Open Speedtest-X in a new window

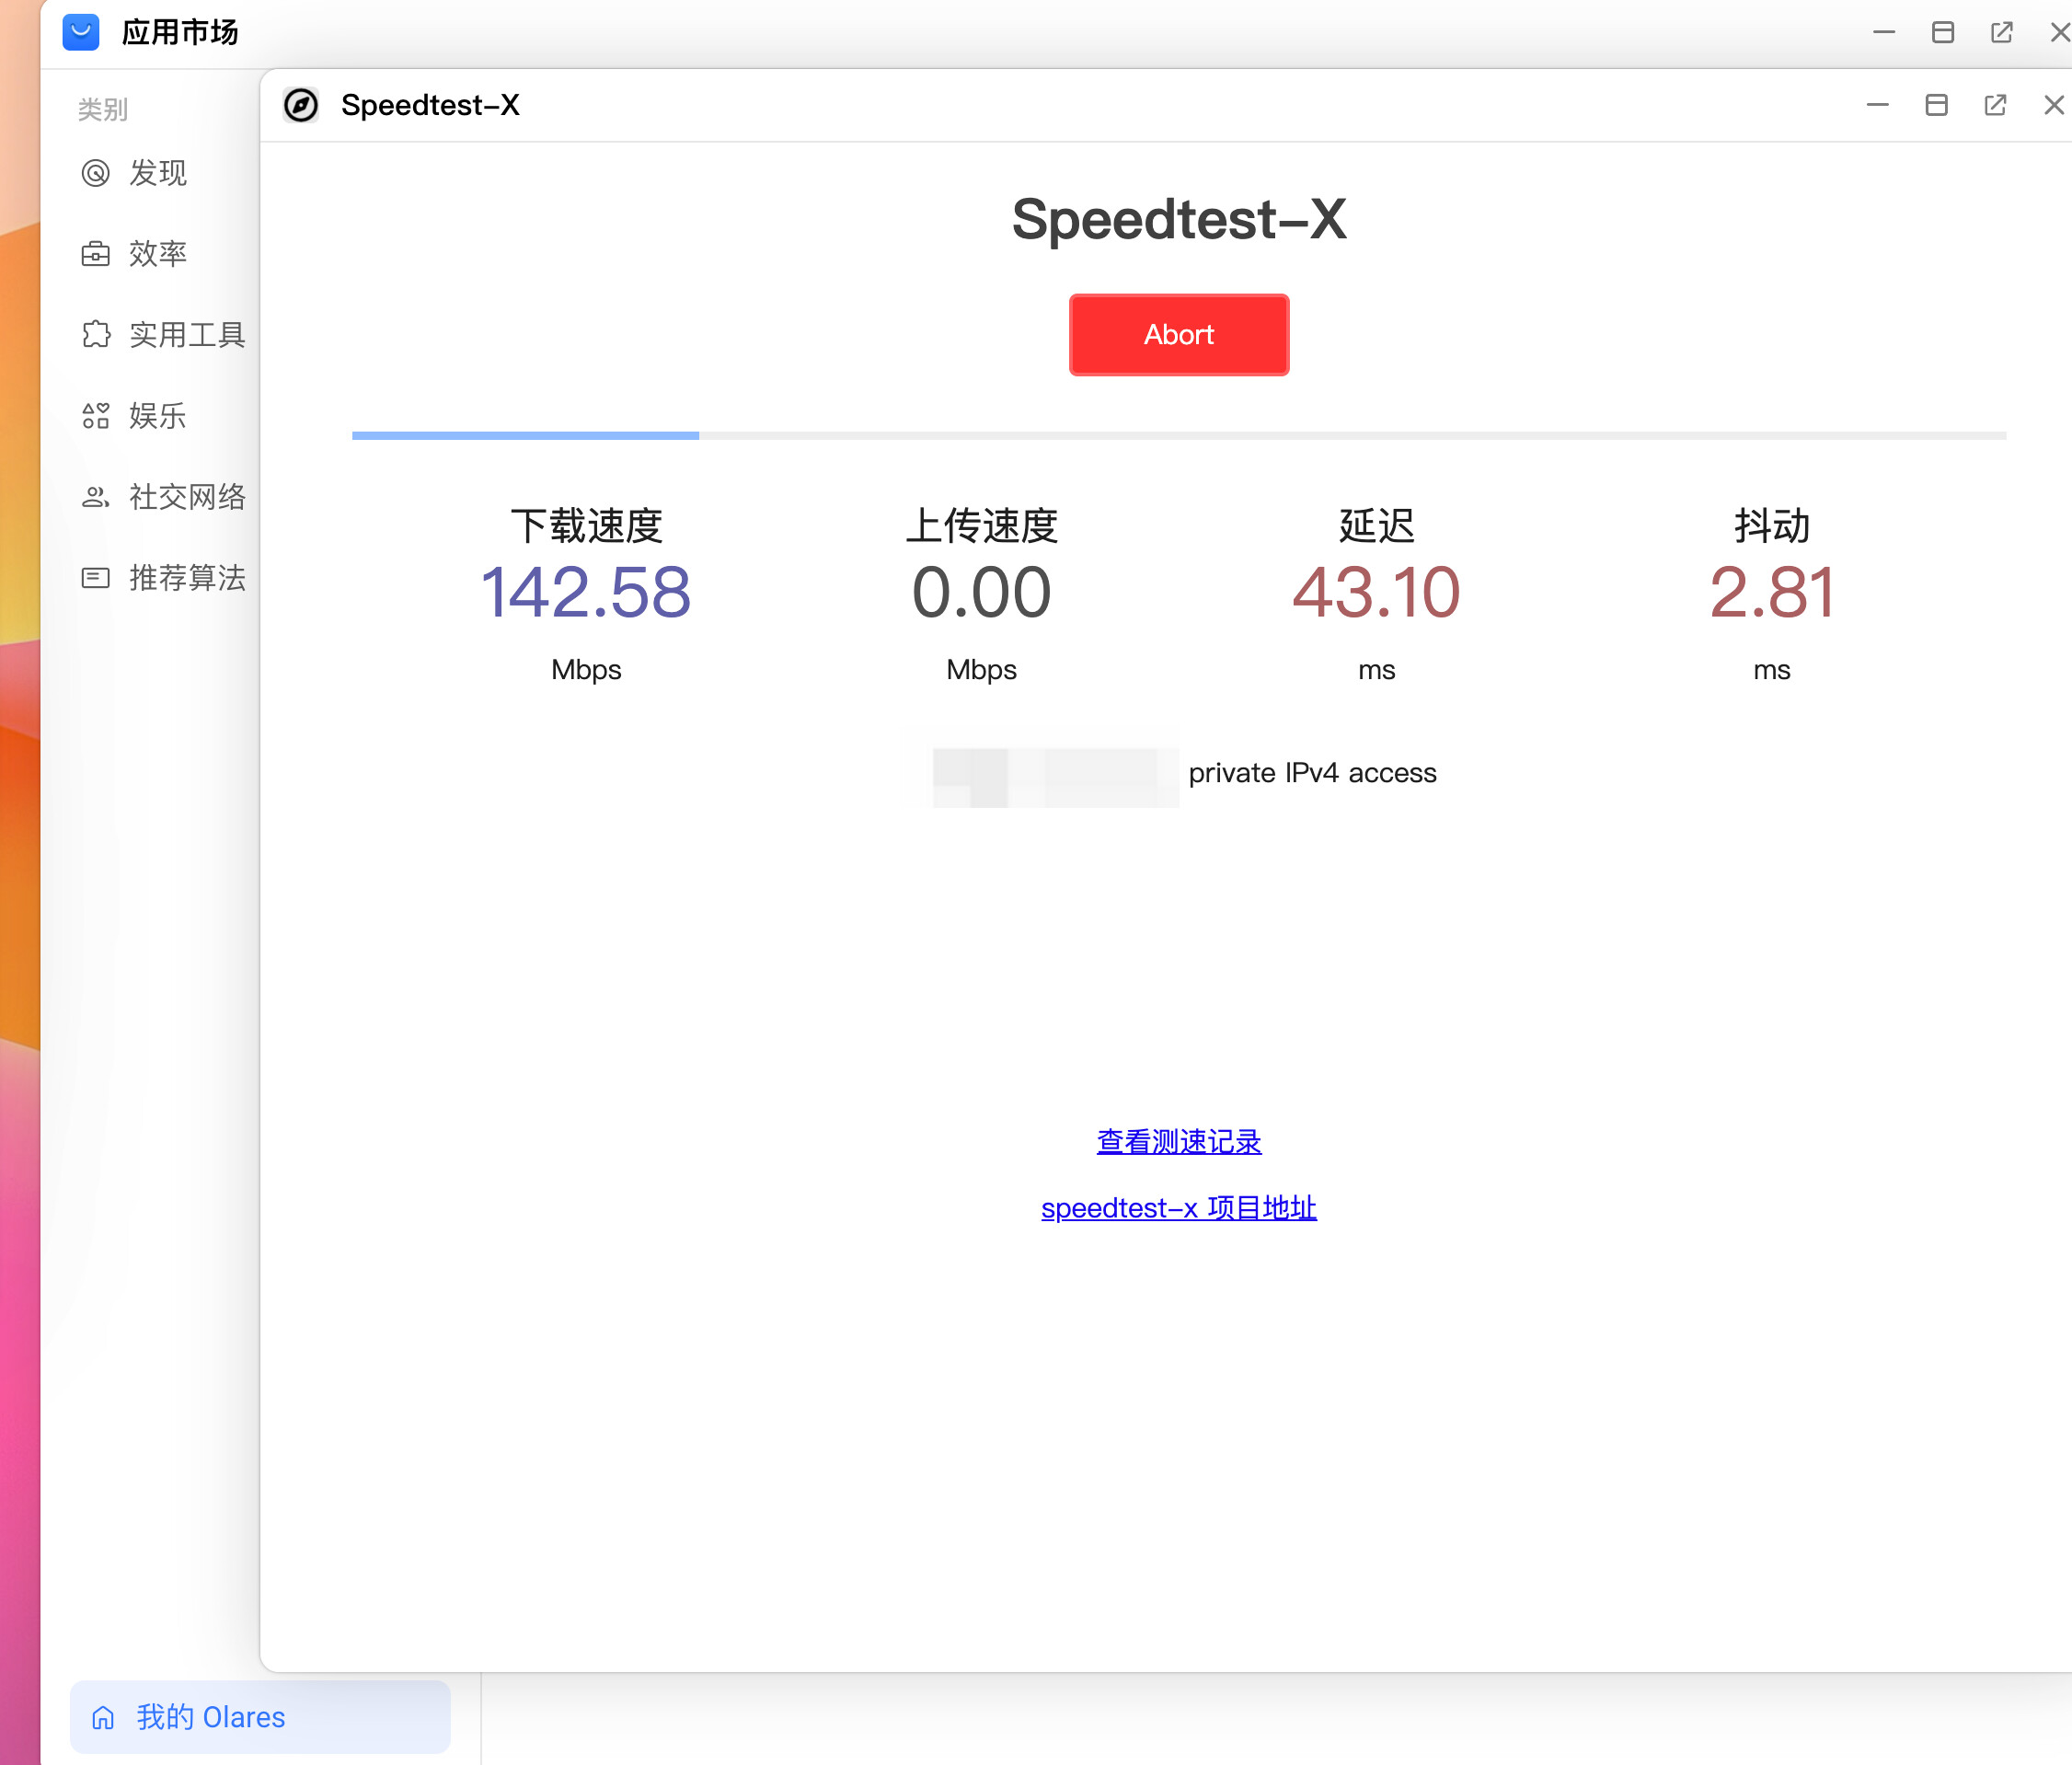coord(1995,105)
